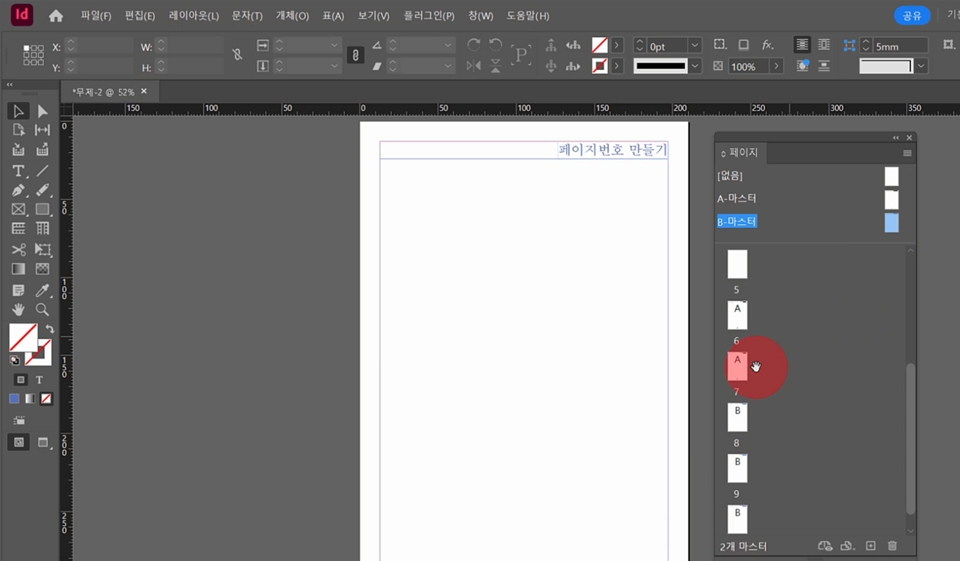Select the Rectangle tool
This screenshot has height=561, width=960.
pos(42,209)
